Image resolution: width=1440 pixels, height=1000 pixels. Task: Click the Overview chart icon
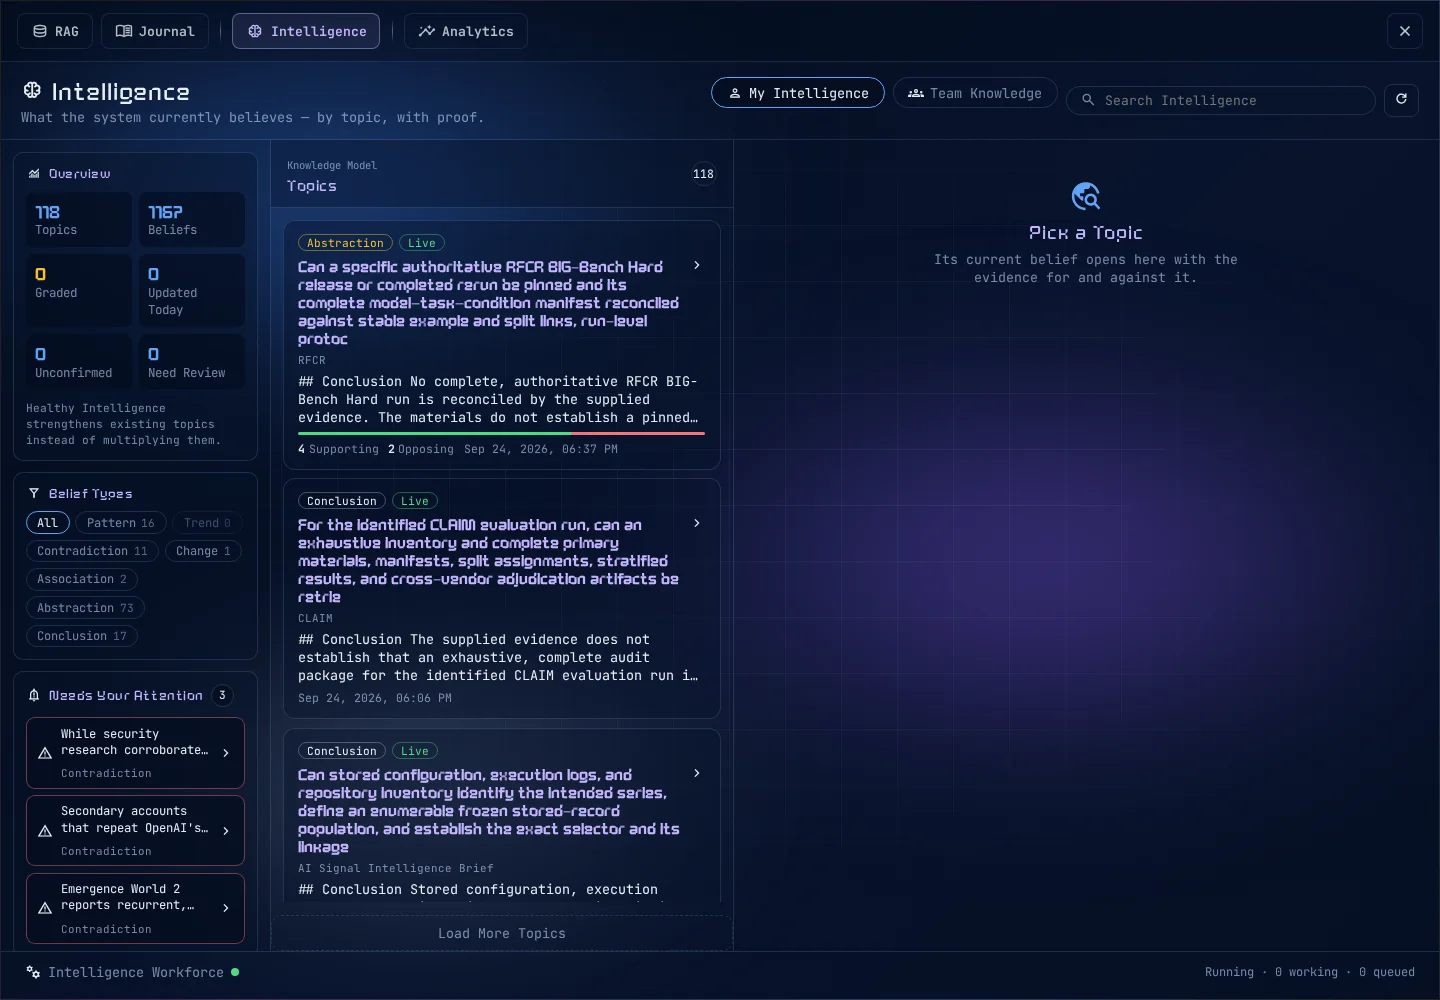click(x=34, y=174)
